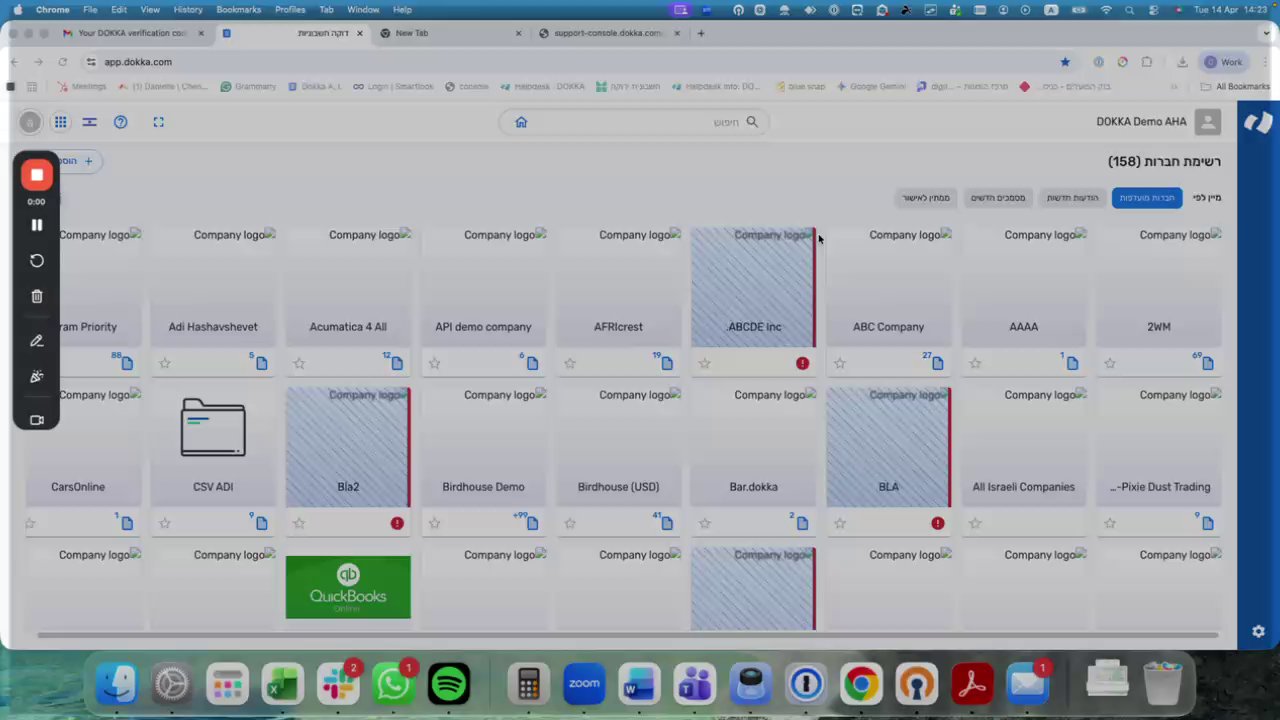The height and width of the screenshot is (720, 1280).
Task: Open the Chrome History menu
Action: pyautogui.click(x=187, y=9)
